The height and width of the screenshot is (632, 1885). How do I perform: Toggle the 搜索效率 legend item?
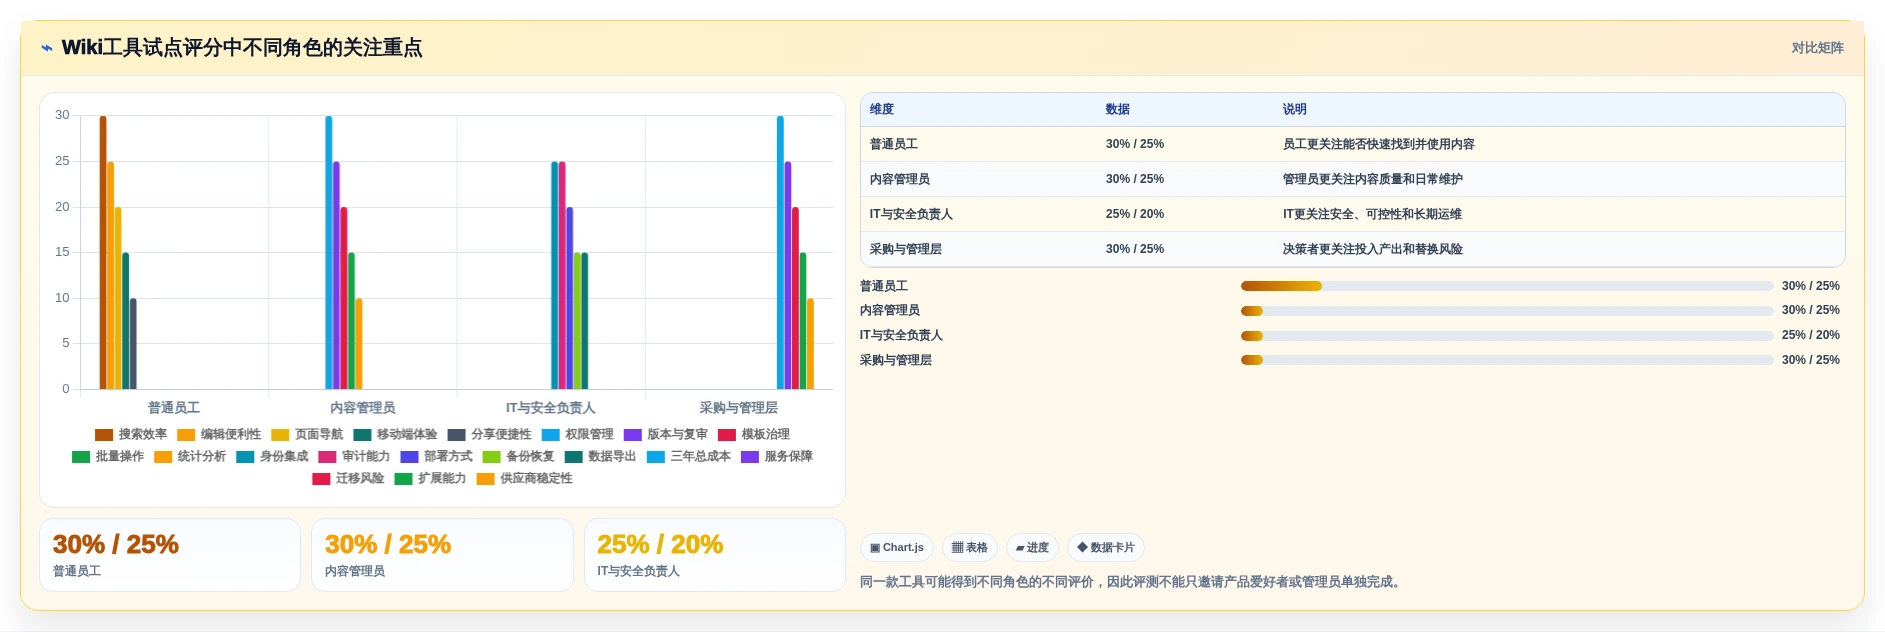click(131, 435)
